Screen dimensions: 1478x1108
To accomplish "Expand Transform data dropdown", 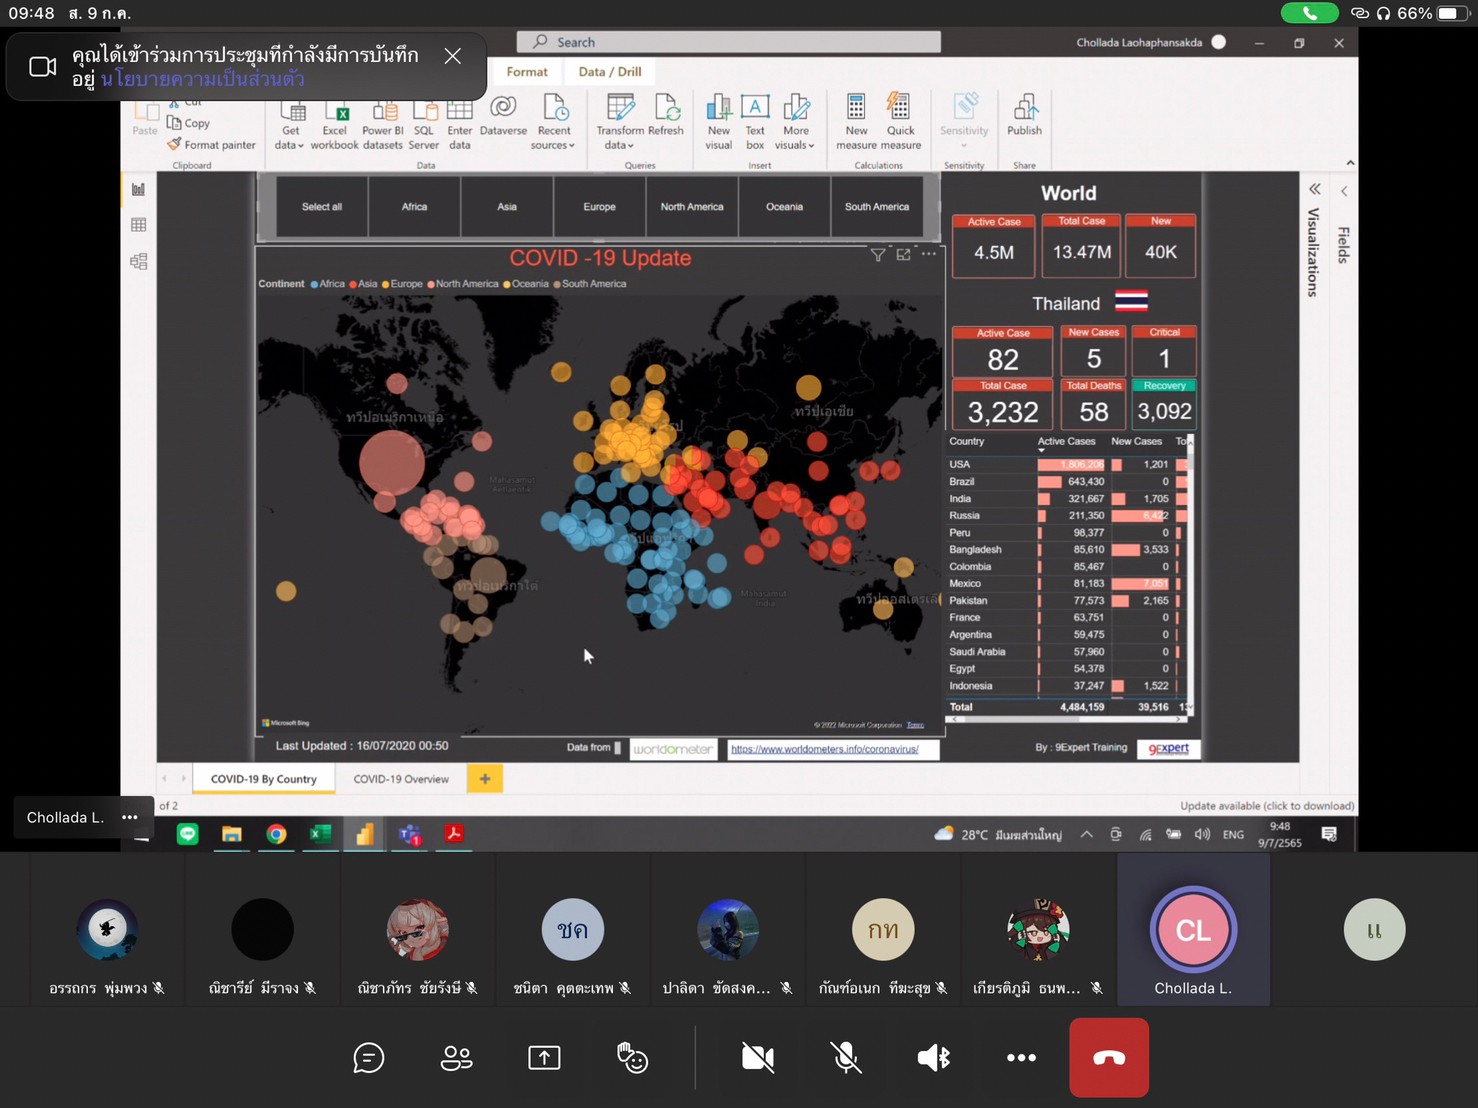I will (x=620, y=124).
